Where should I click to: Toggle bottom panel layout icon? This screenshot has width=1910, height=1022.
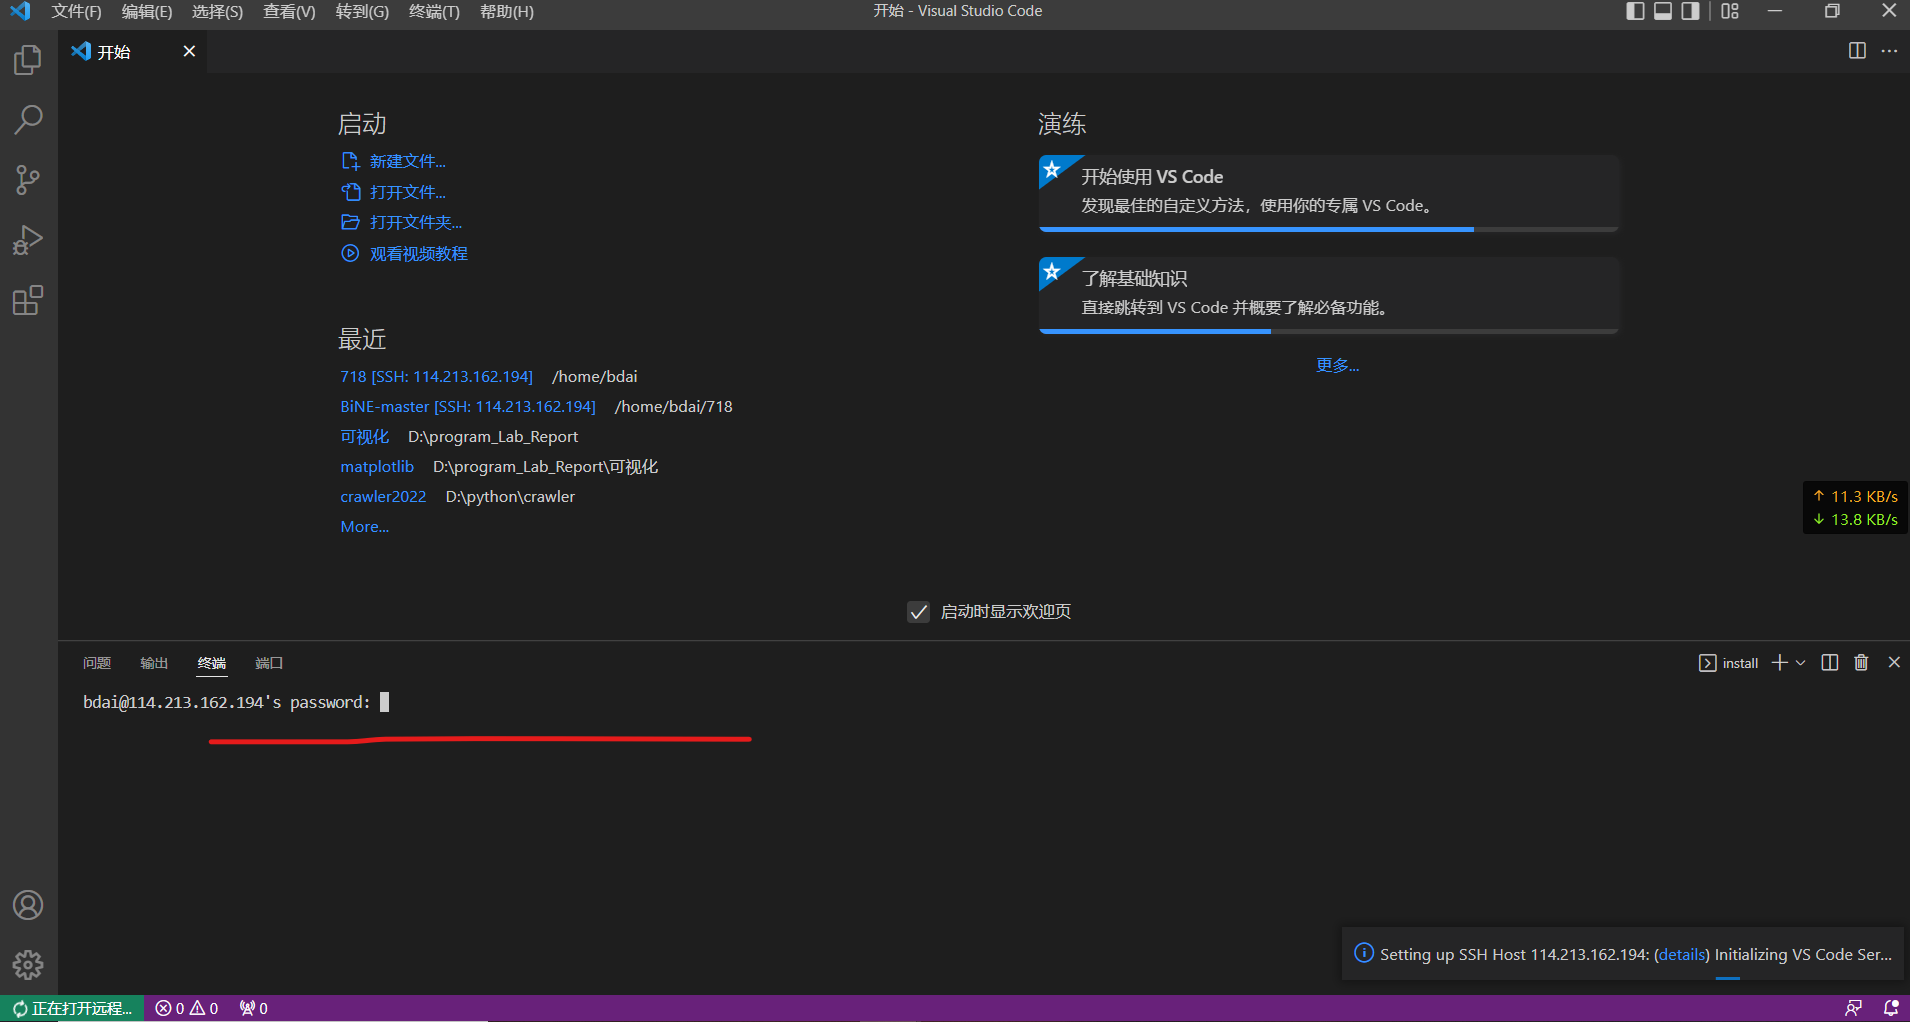(x=1663, y=11)
